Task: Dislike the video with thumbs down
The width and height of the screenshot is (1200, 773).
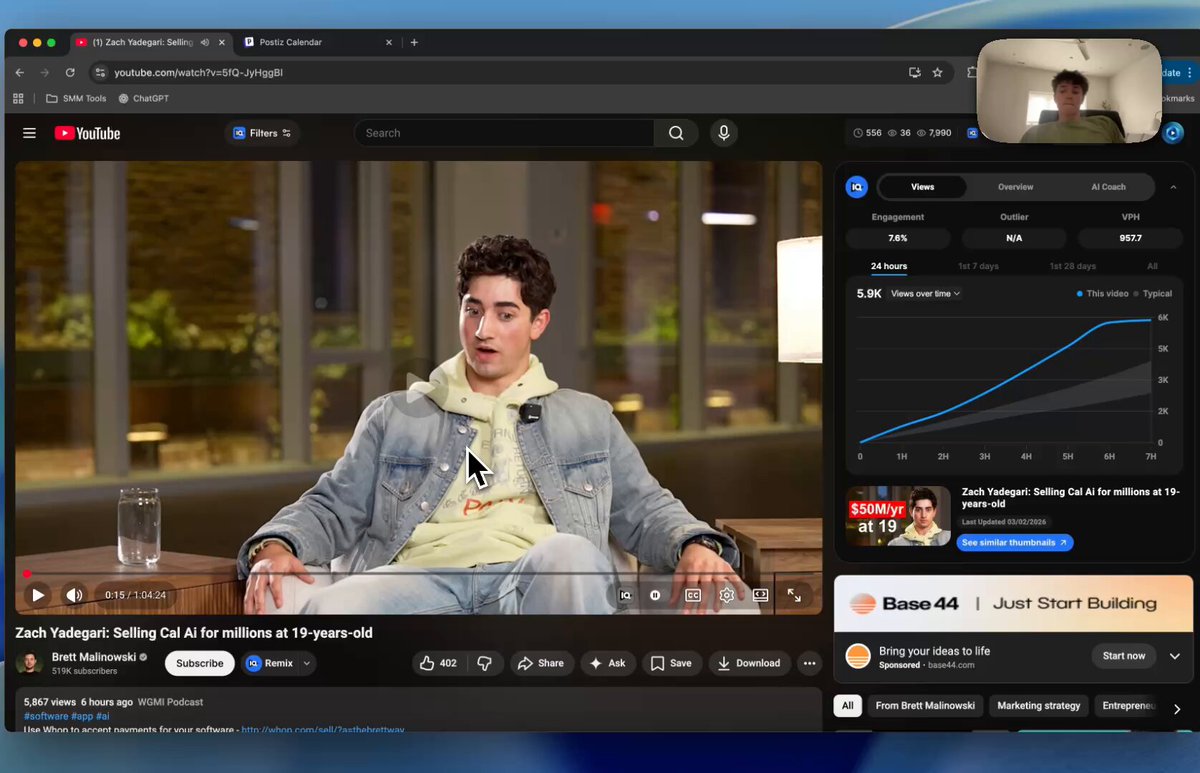Action: coord(484,663)
